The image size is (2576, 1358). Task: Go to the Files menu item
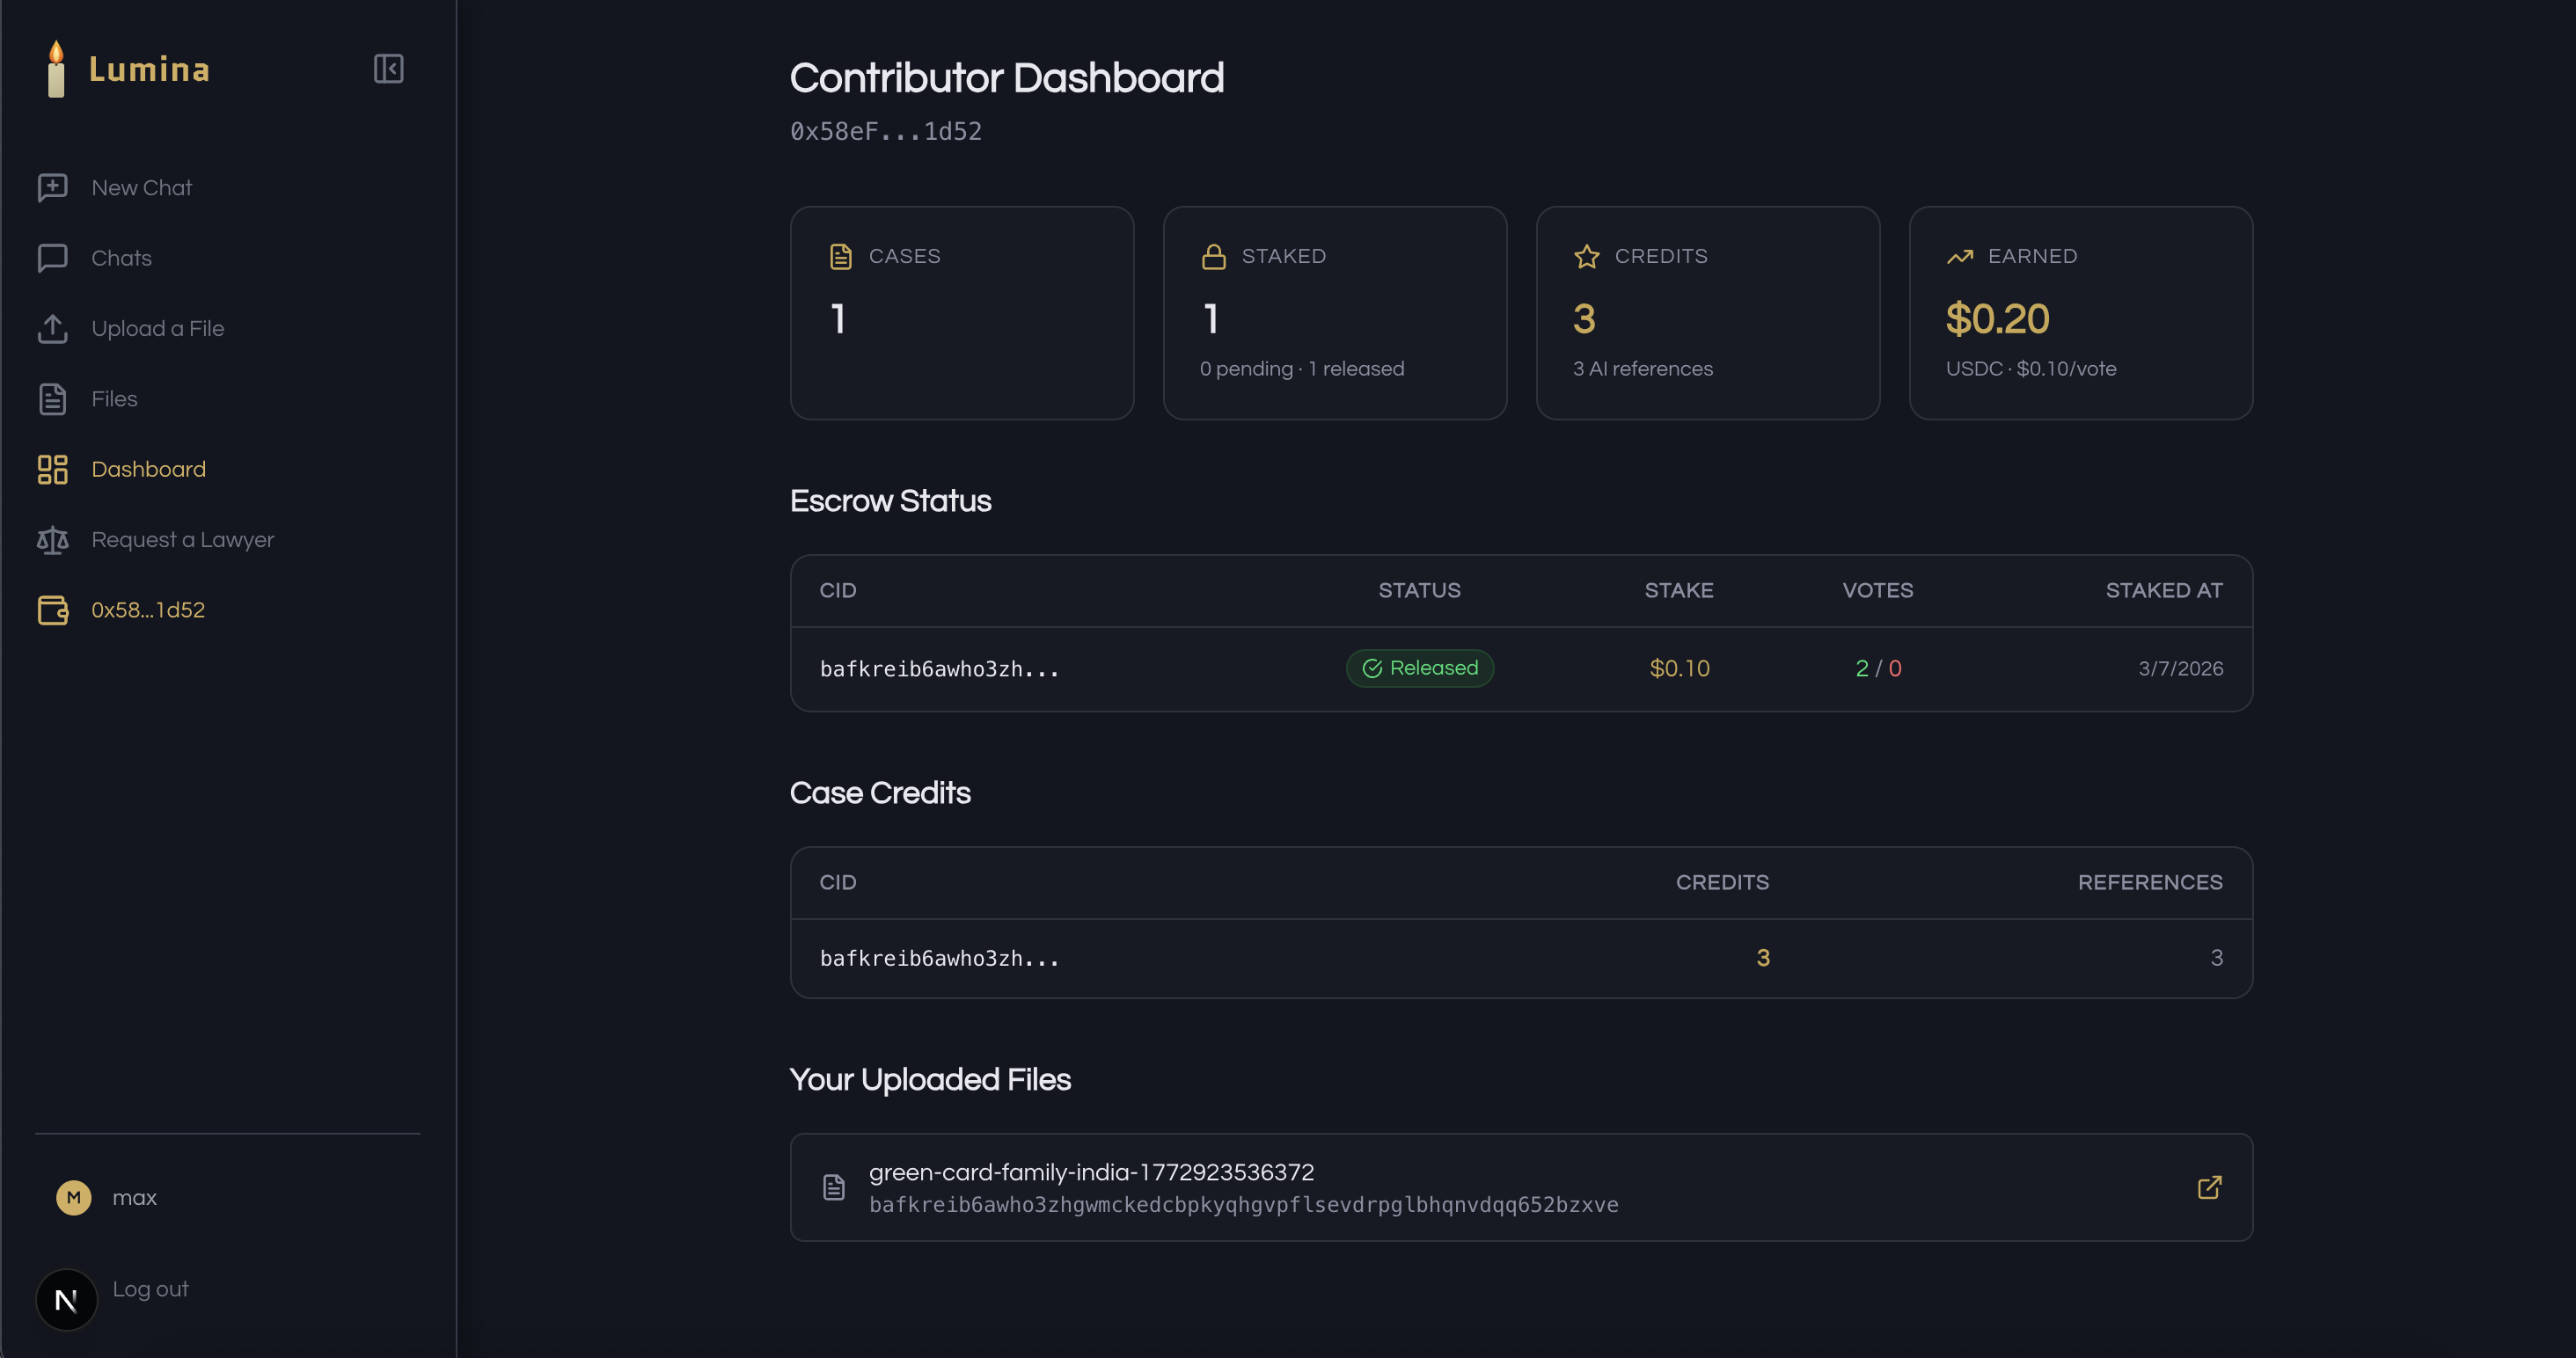(x=114, y=399)
